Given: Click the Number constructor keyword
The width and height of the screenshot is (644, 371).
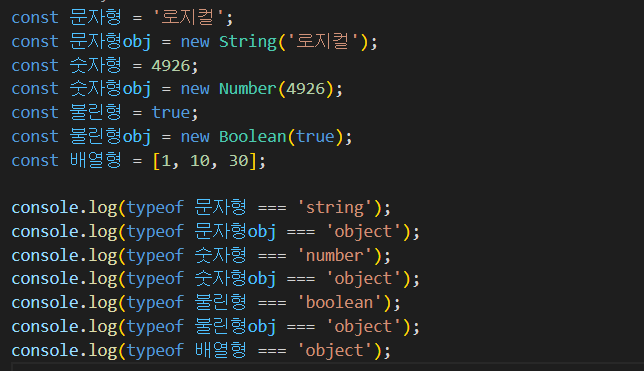Looking at the screenshot, I should [248, 89].
